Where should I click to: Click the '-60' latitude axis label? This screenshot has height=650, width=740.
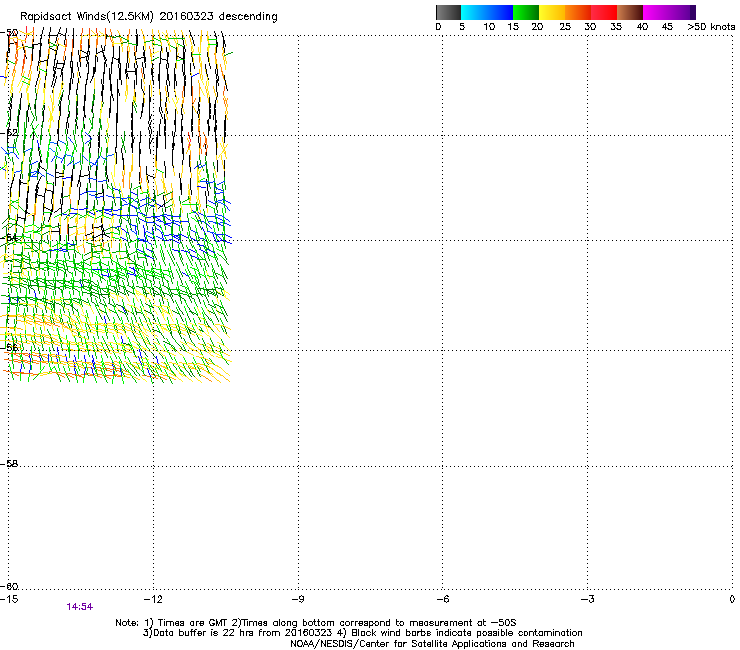coord(9,586)
